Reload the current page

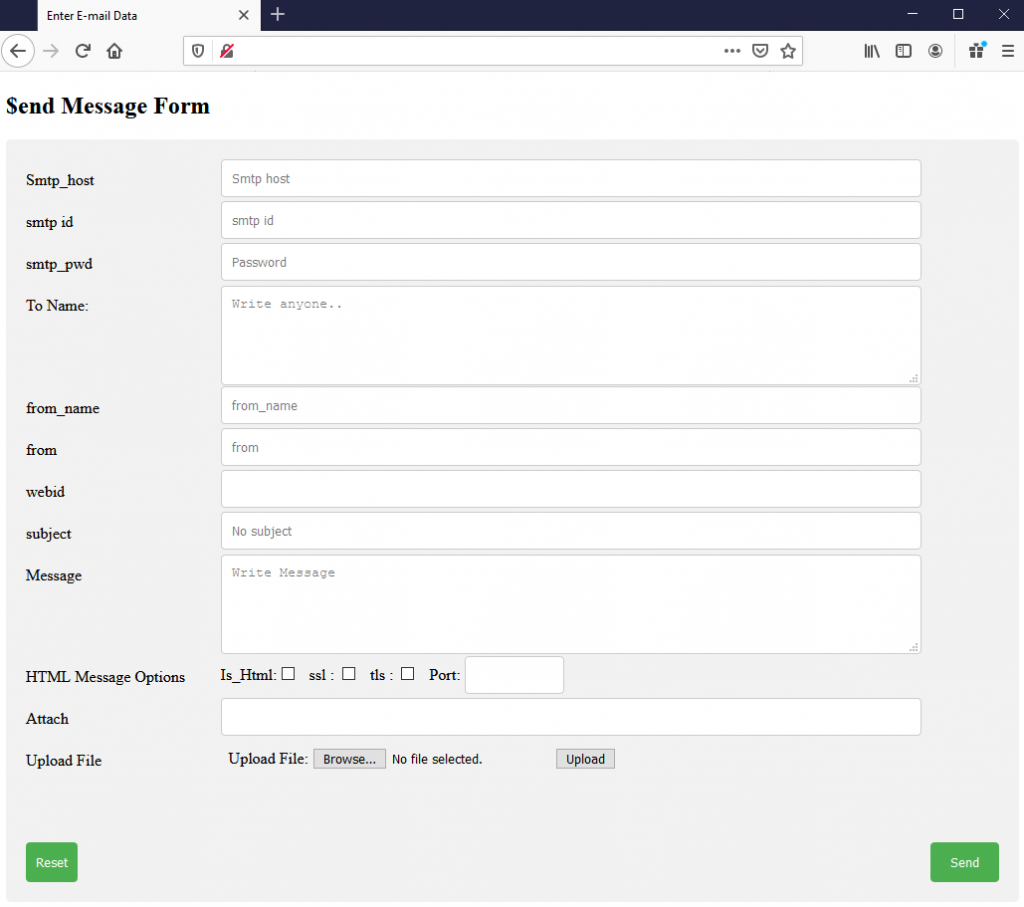[x=82, y=51]
